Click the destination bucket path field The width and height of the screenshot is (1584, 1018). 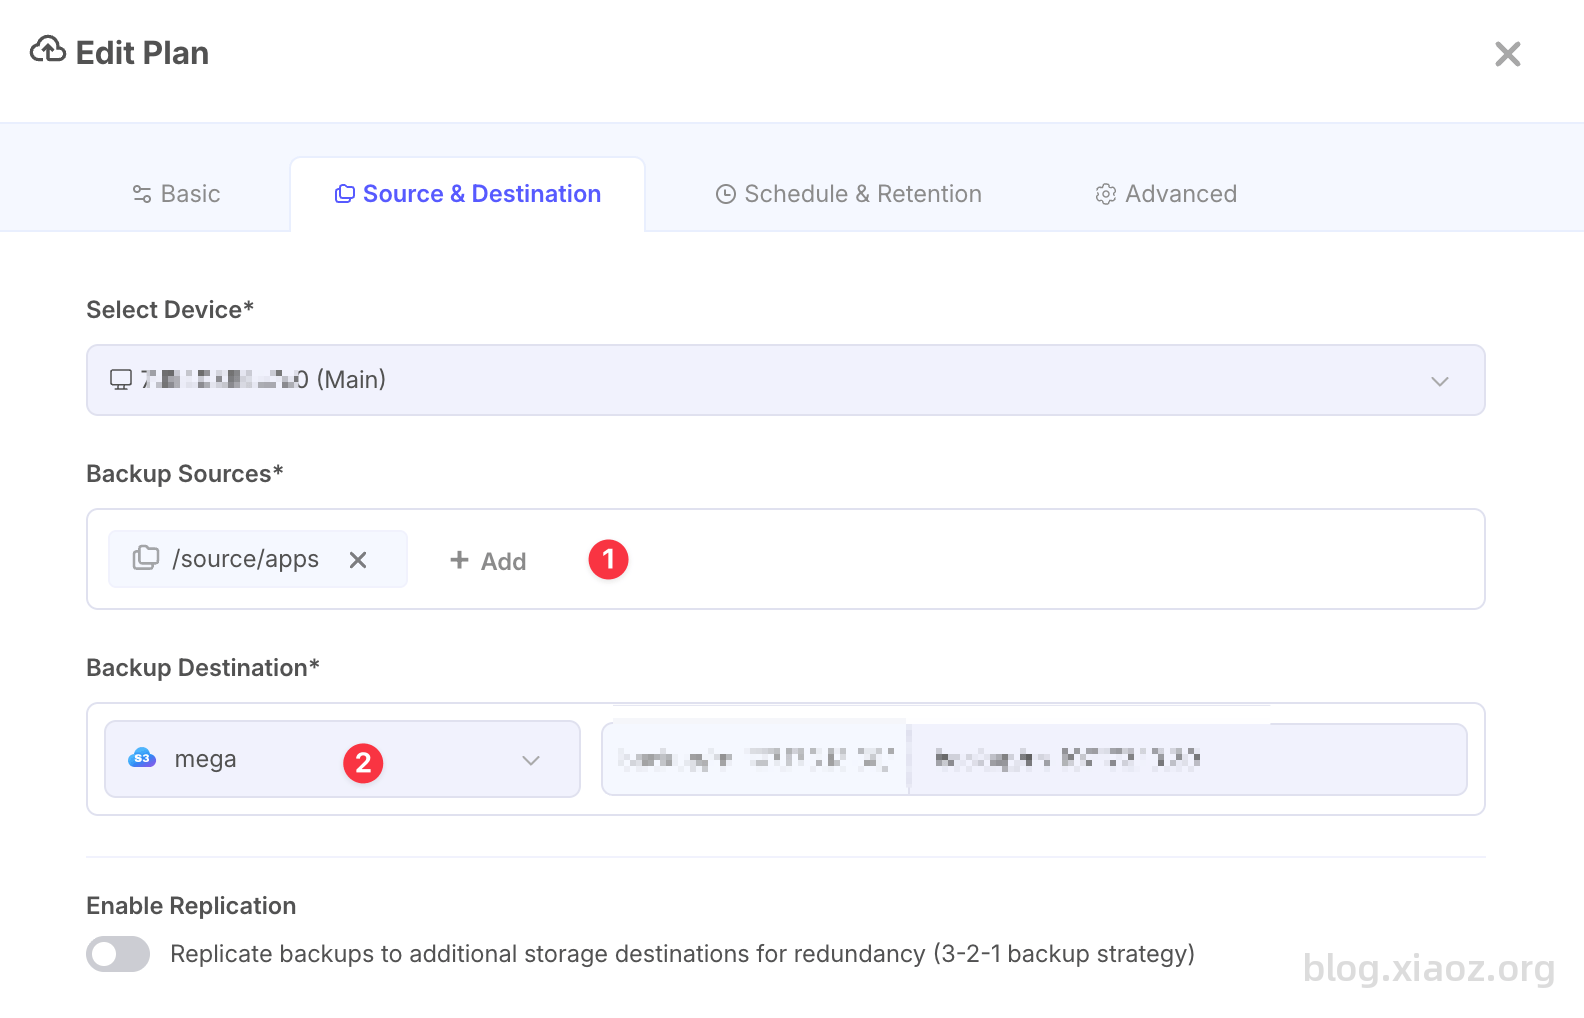[x=1034, y=759]
